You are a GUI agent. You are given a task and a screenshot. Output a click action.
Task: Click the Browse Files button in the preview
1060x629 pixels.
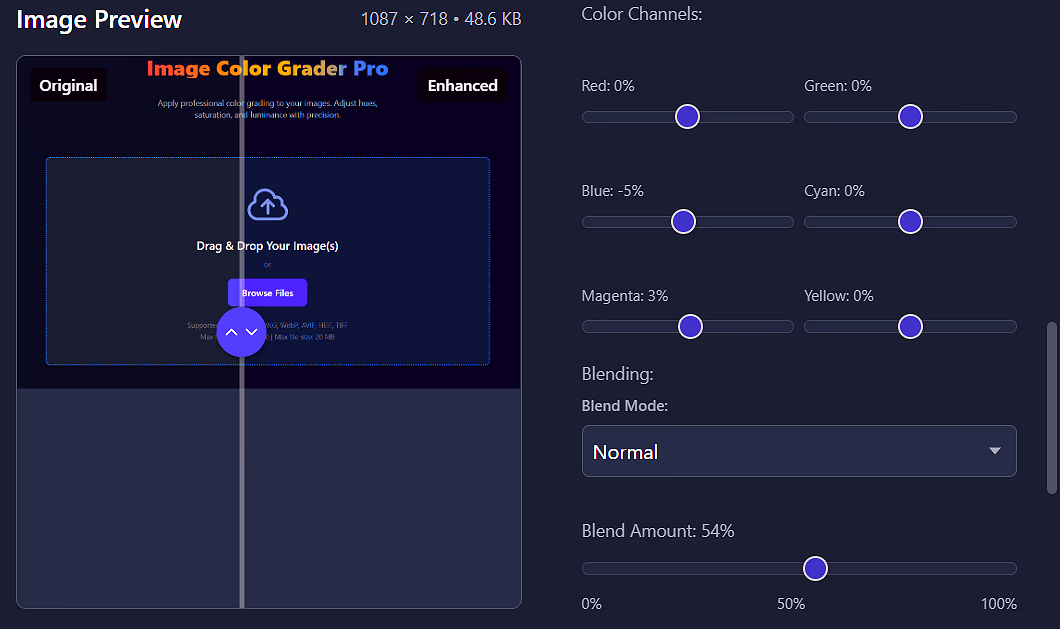[x=267, y=293]
